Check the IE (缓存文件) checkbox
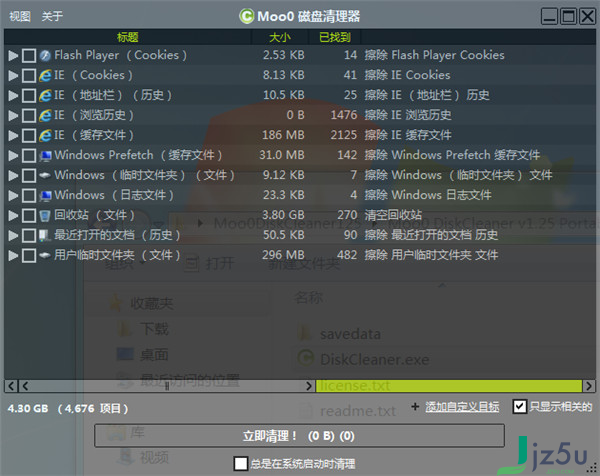Image resolution: width=600 pixels, height=476 pixels. click(x=29, y=135)
